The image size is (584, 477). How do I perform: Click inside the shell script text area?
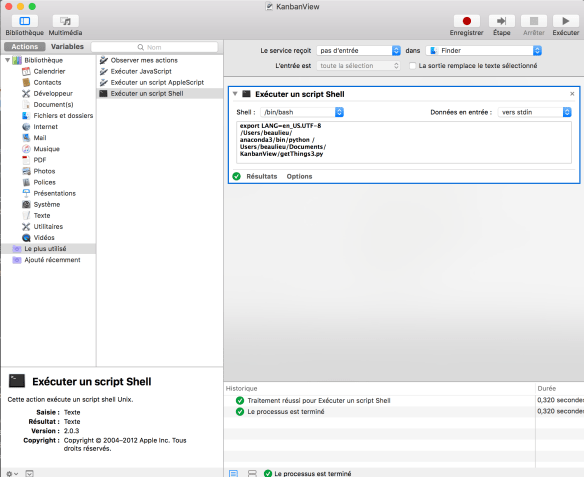[x=404, y=142]
